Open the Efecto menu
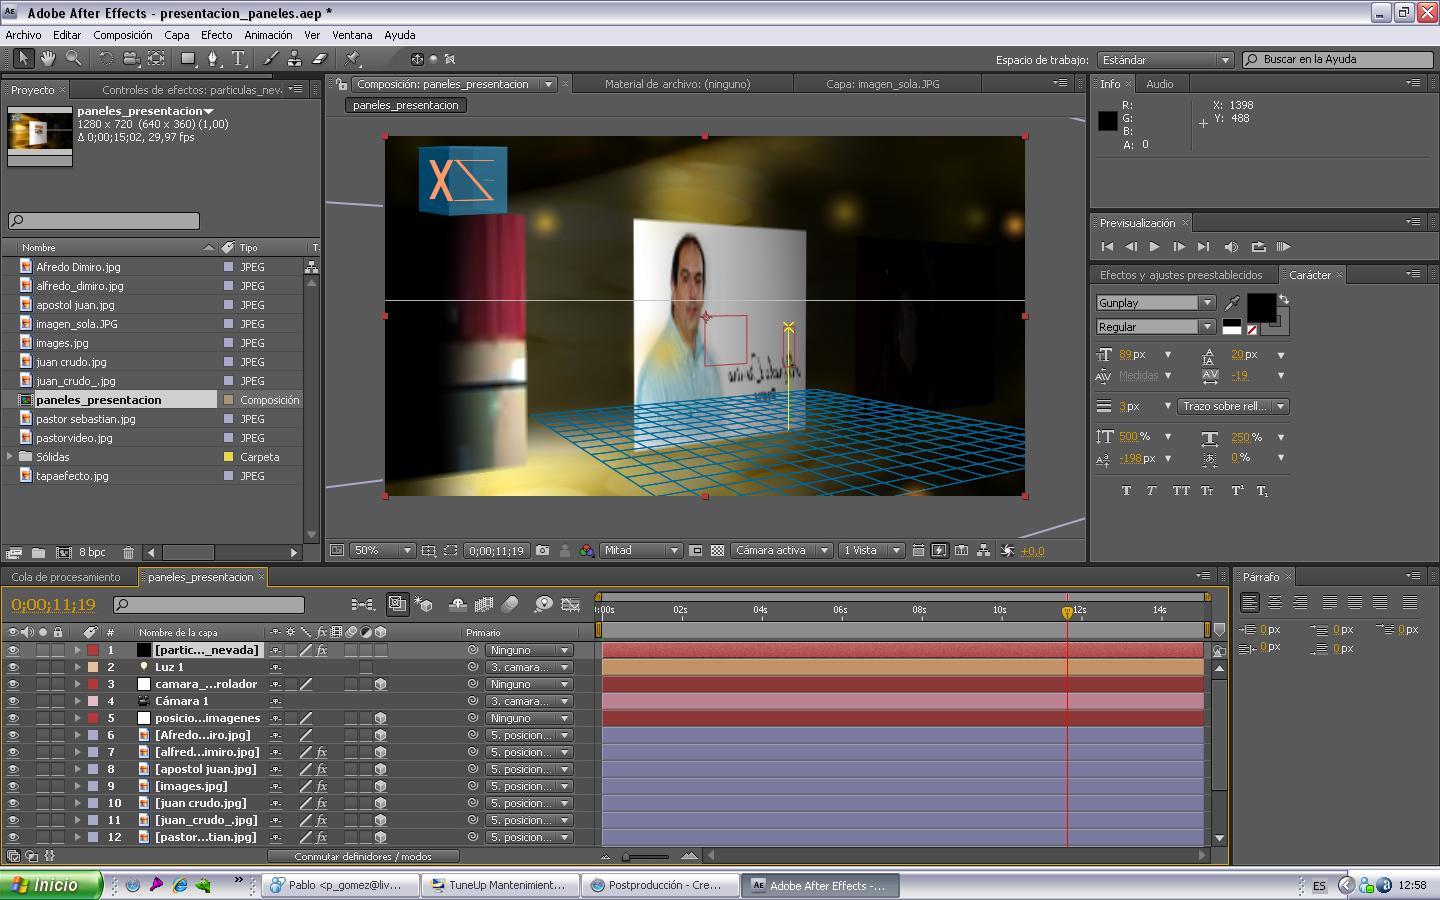 point(217,35)
